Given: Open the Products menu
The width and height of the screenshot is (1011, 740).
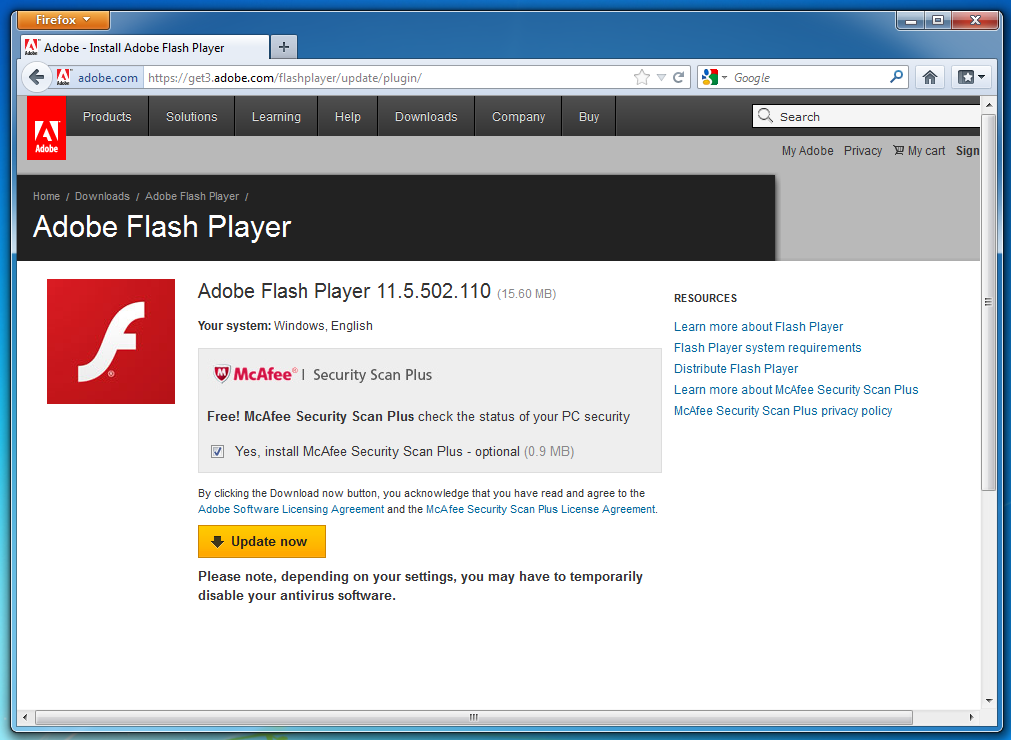Looking at the screenshot, I should tap(107, 117).
